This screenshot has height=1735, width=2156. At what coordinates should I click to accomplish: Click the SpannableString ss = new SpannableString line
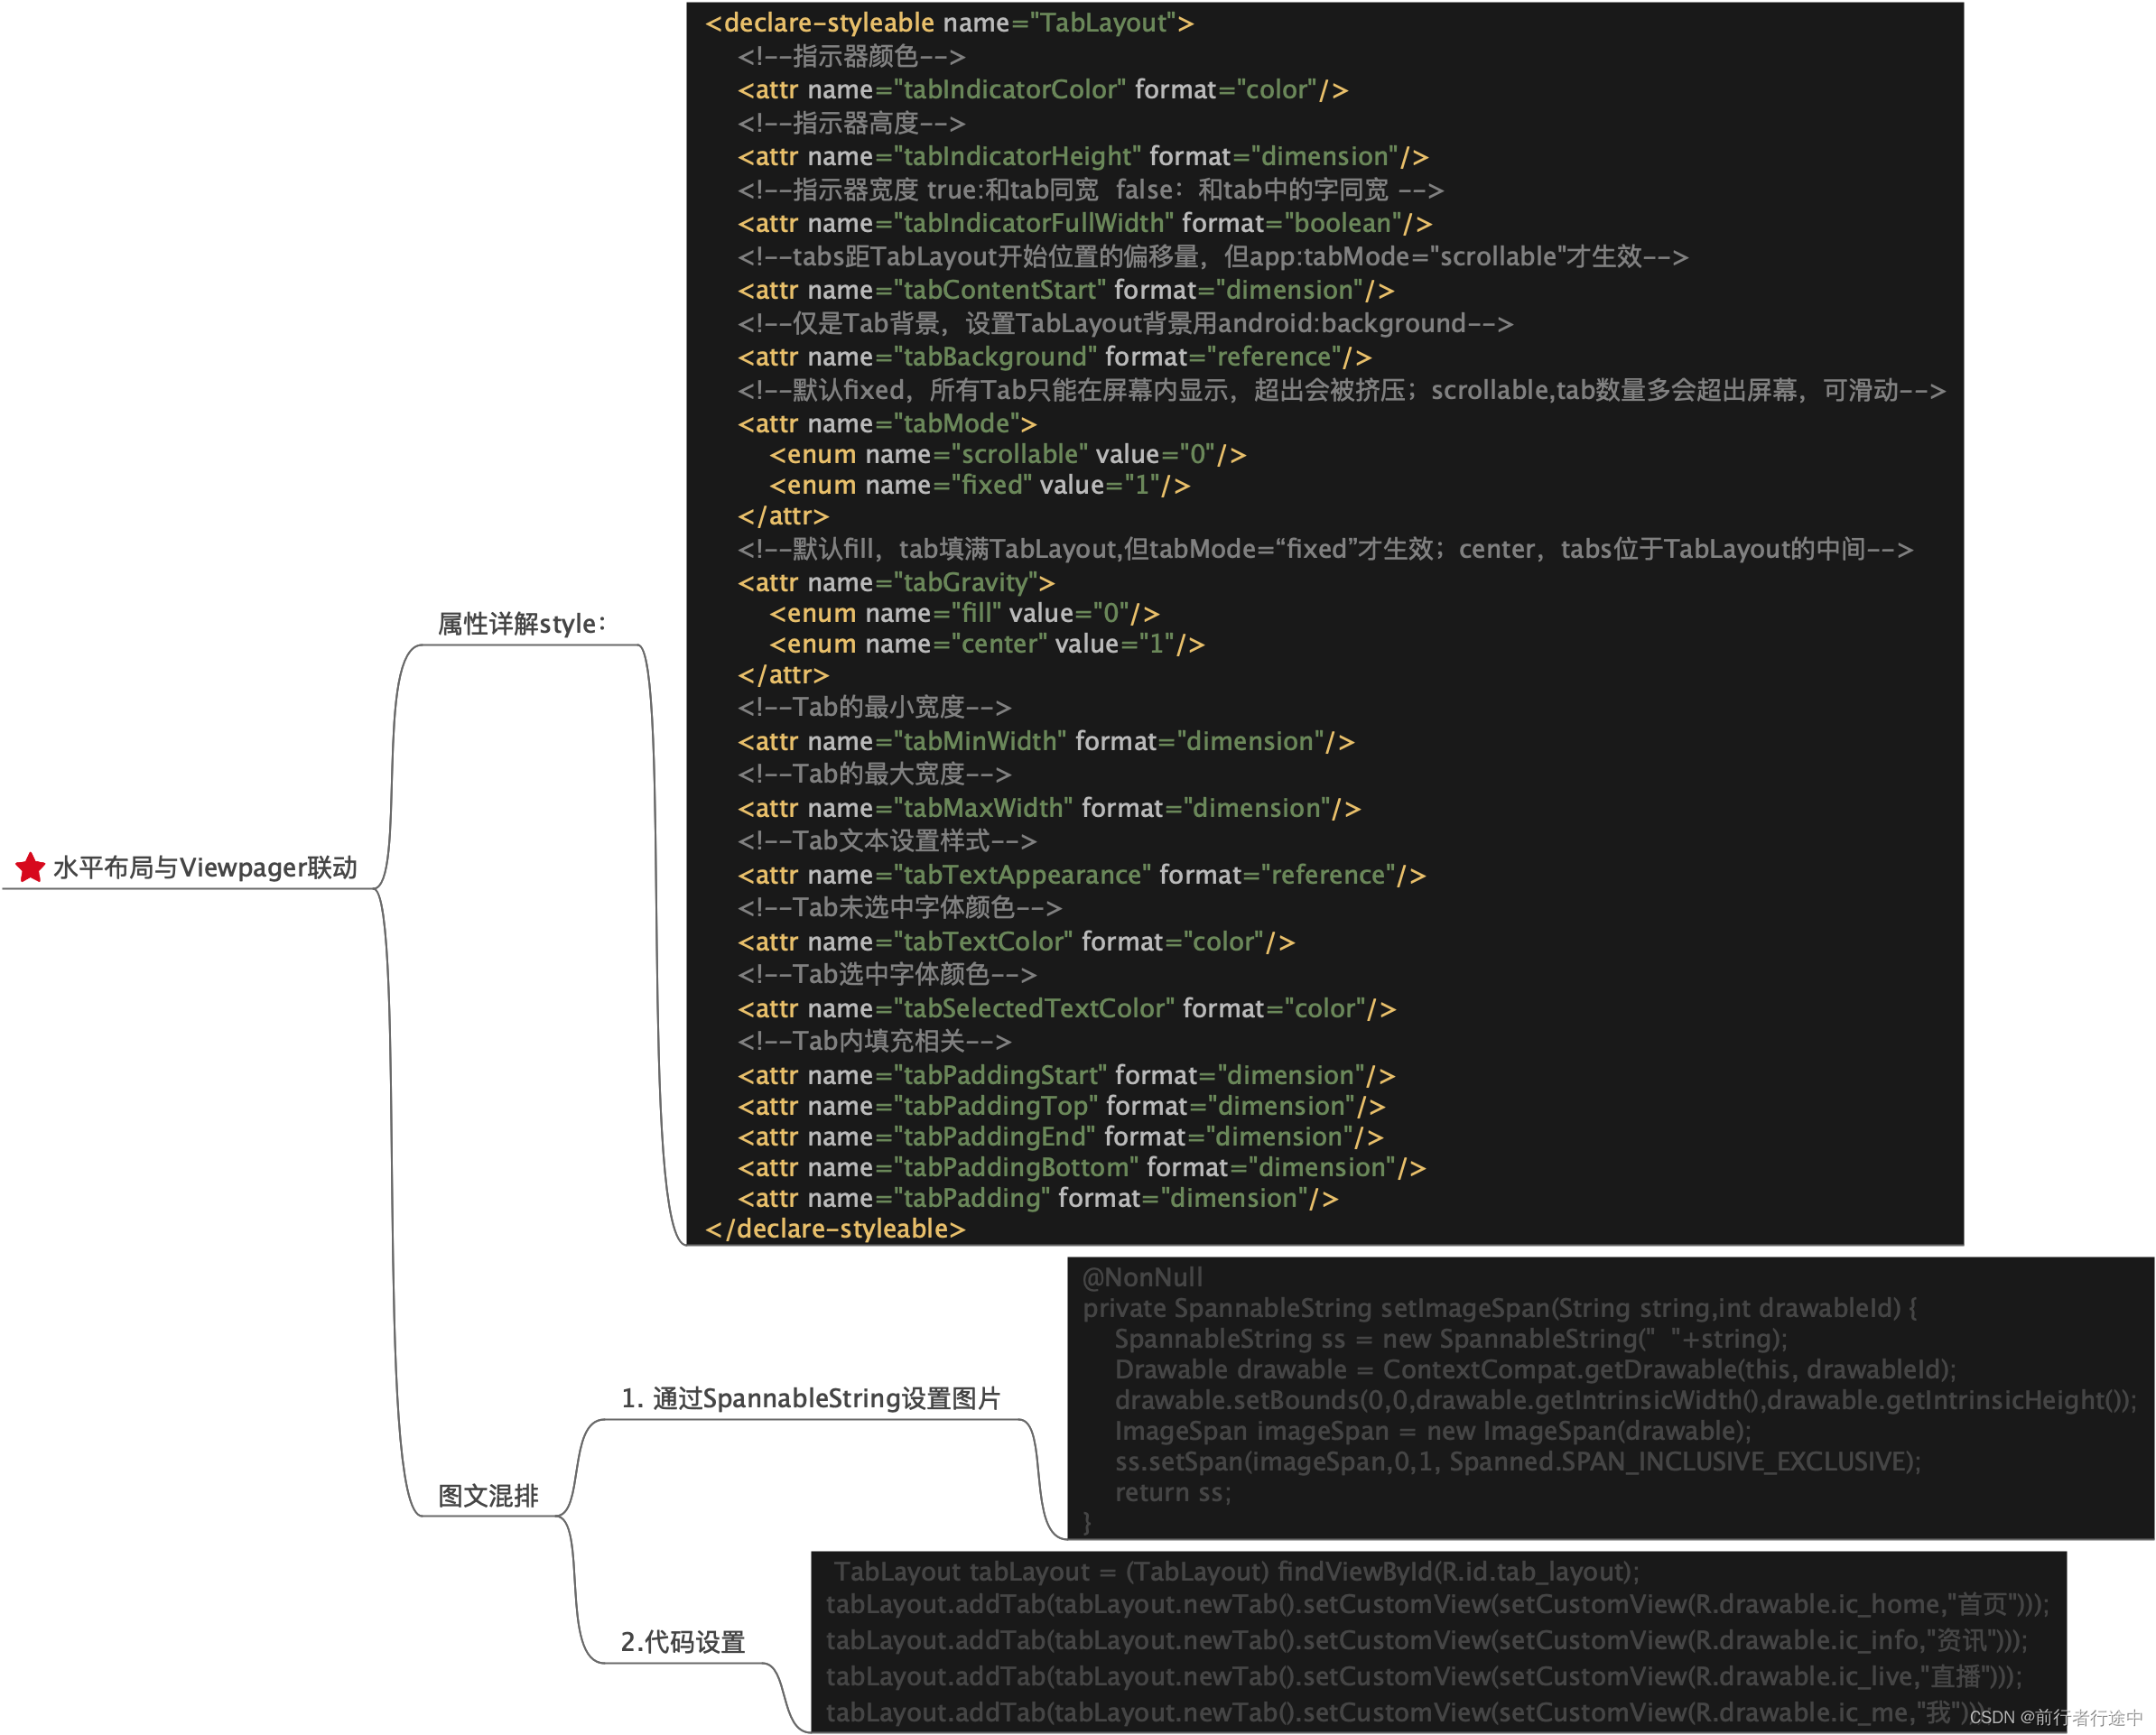(1451, 1341)
